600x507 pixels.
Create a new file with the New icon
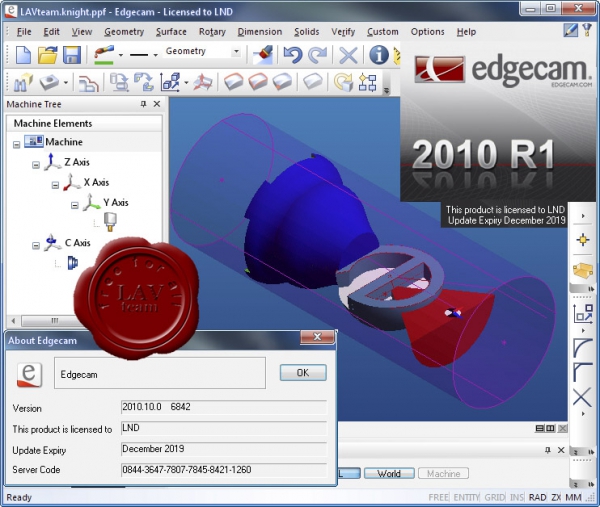click(x=23, y=55)
